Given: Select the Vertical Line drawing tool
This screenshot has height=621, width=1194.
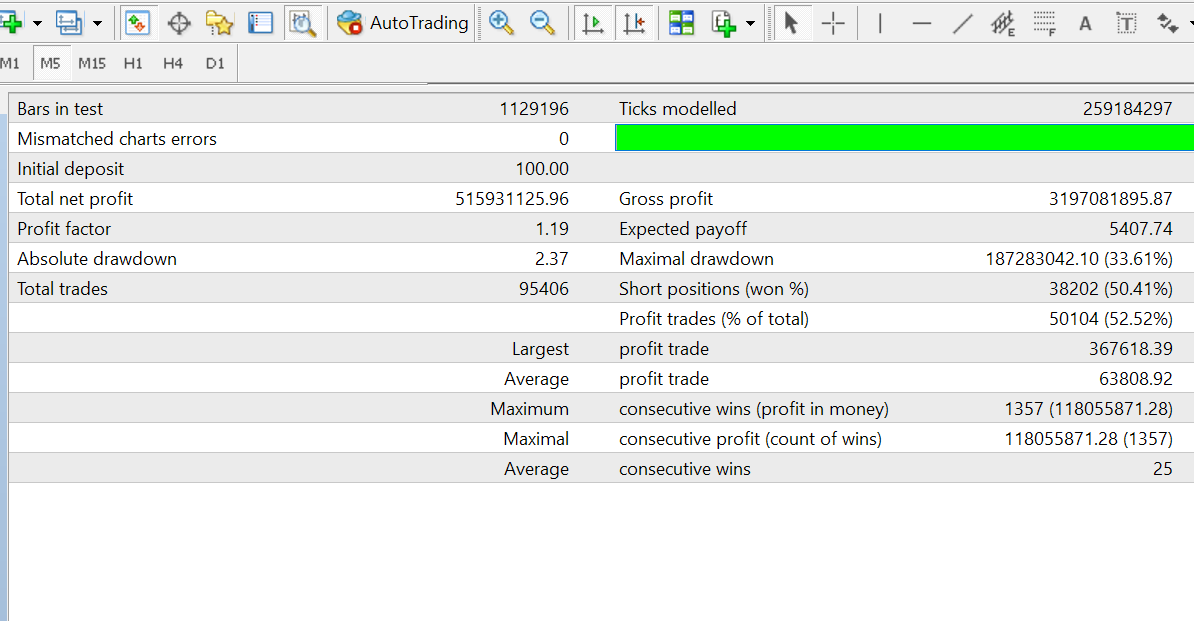Looking at the screenshot, I should pyautogui.click(x=880, y=24).
